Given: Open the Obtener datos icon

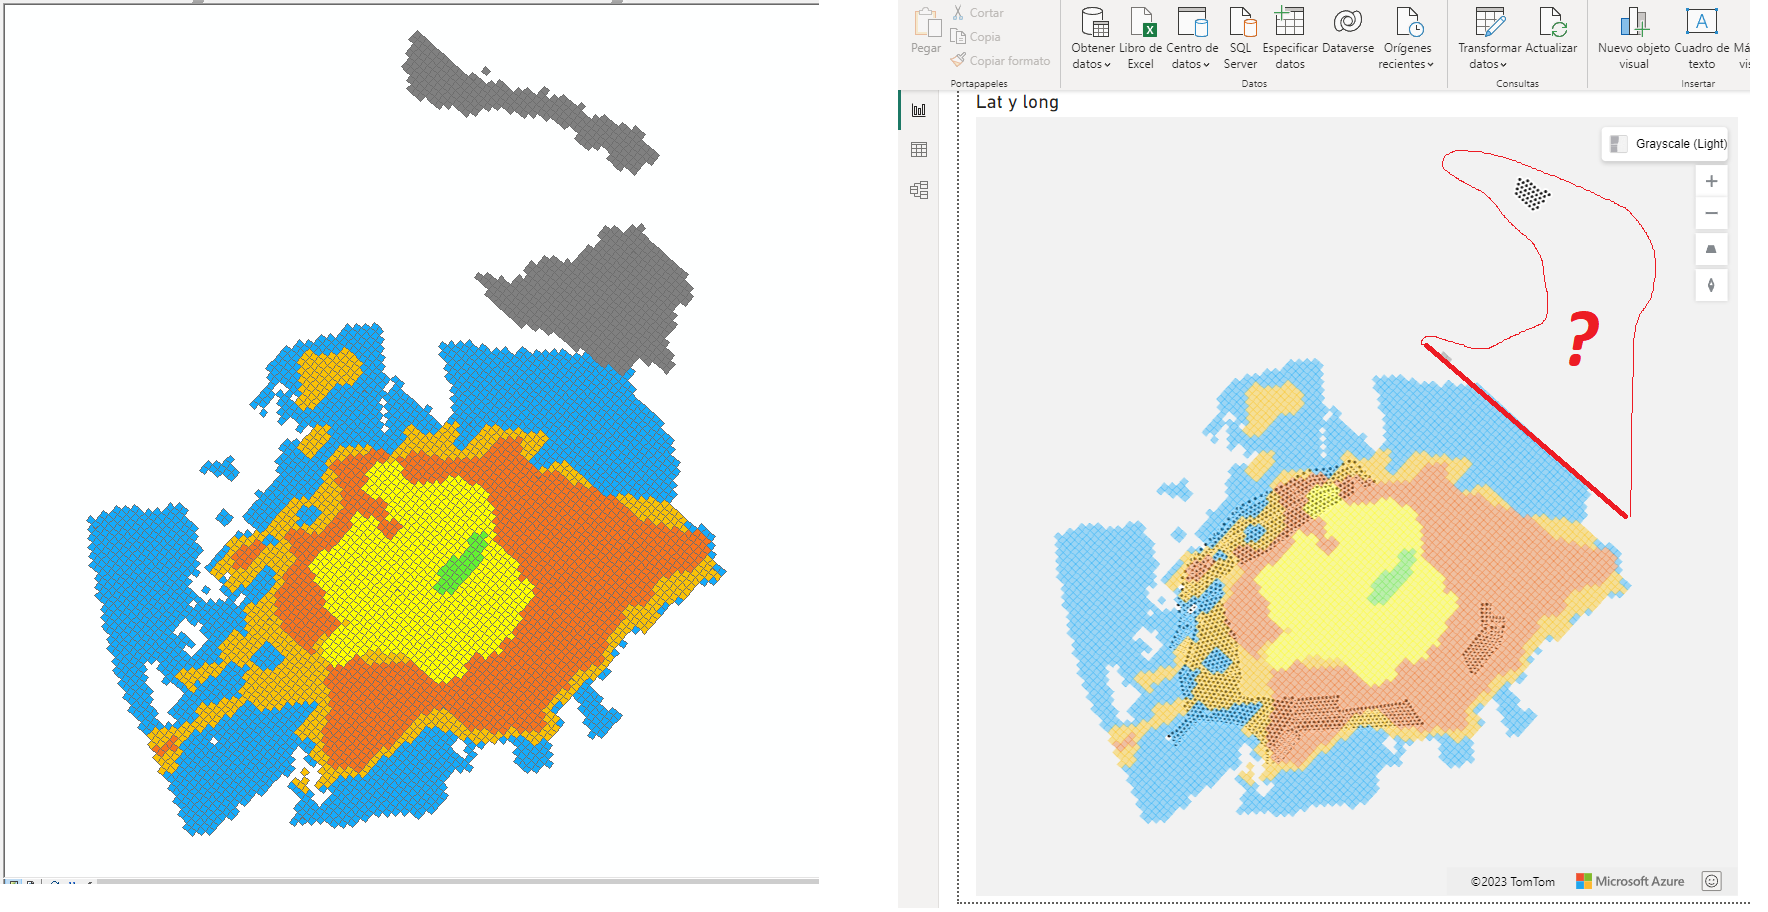Looking at the screenshot, I should (1094, 21).
